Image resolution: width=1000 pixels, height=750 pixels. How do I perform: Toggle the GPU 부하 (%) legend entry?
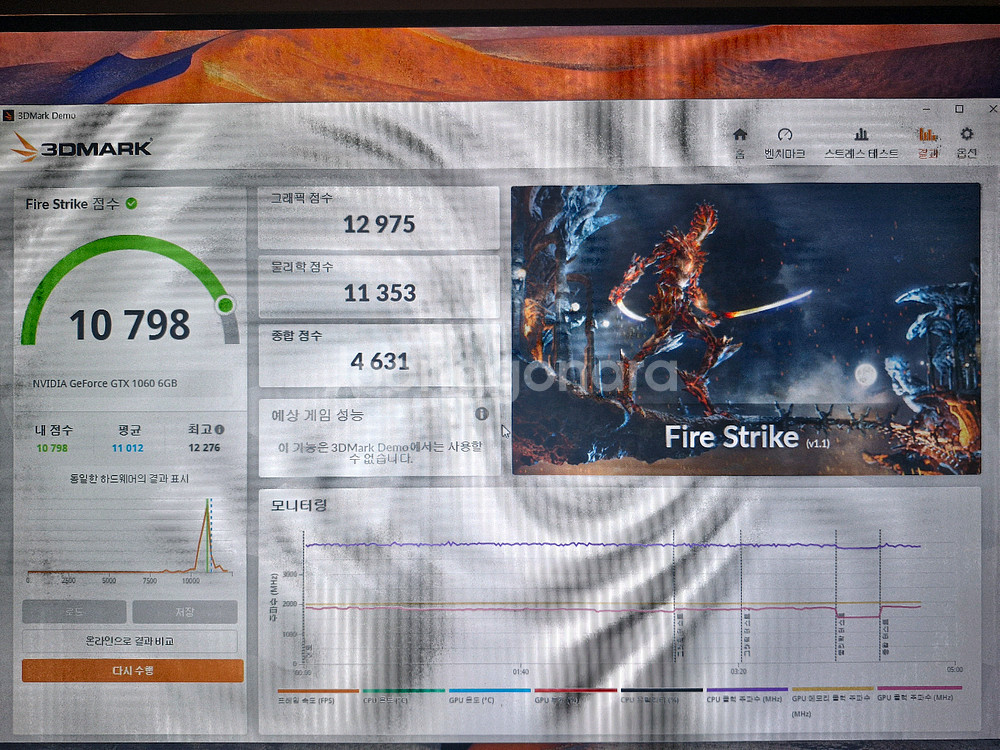[x=575, y=696]
